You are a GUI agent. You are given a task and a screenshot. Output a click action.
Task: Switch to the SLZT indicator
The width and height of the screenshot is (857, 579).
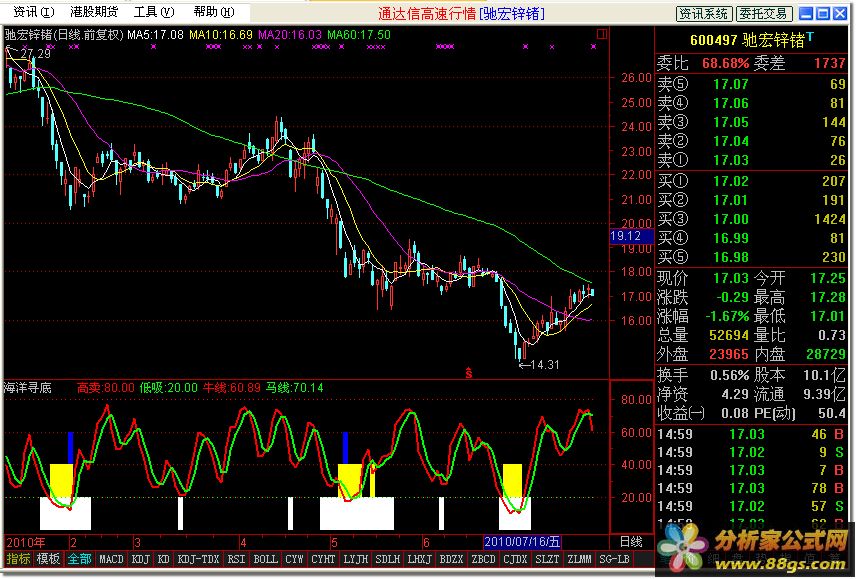548,559
